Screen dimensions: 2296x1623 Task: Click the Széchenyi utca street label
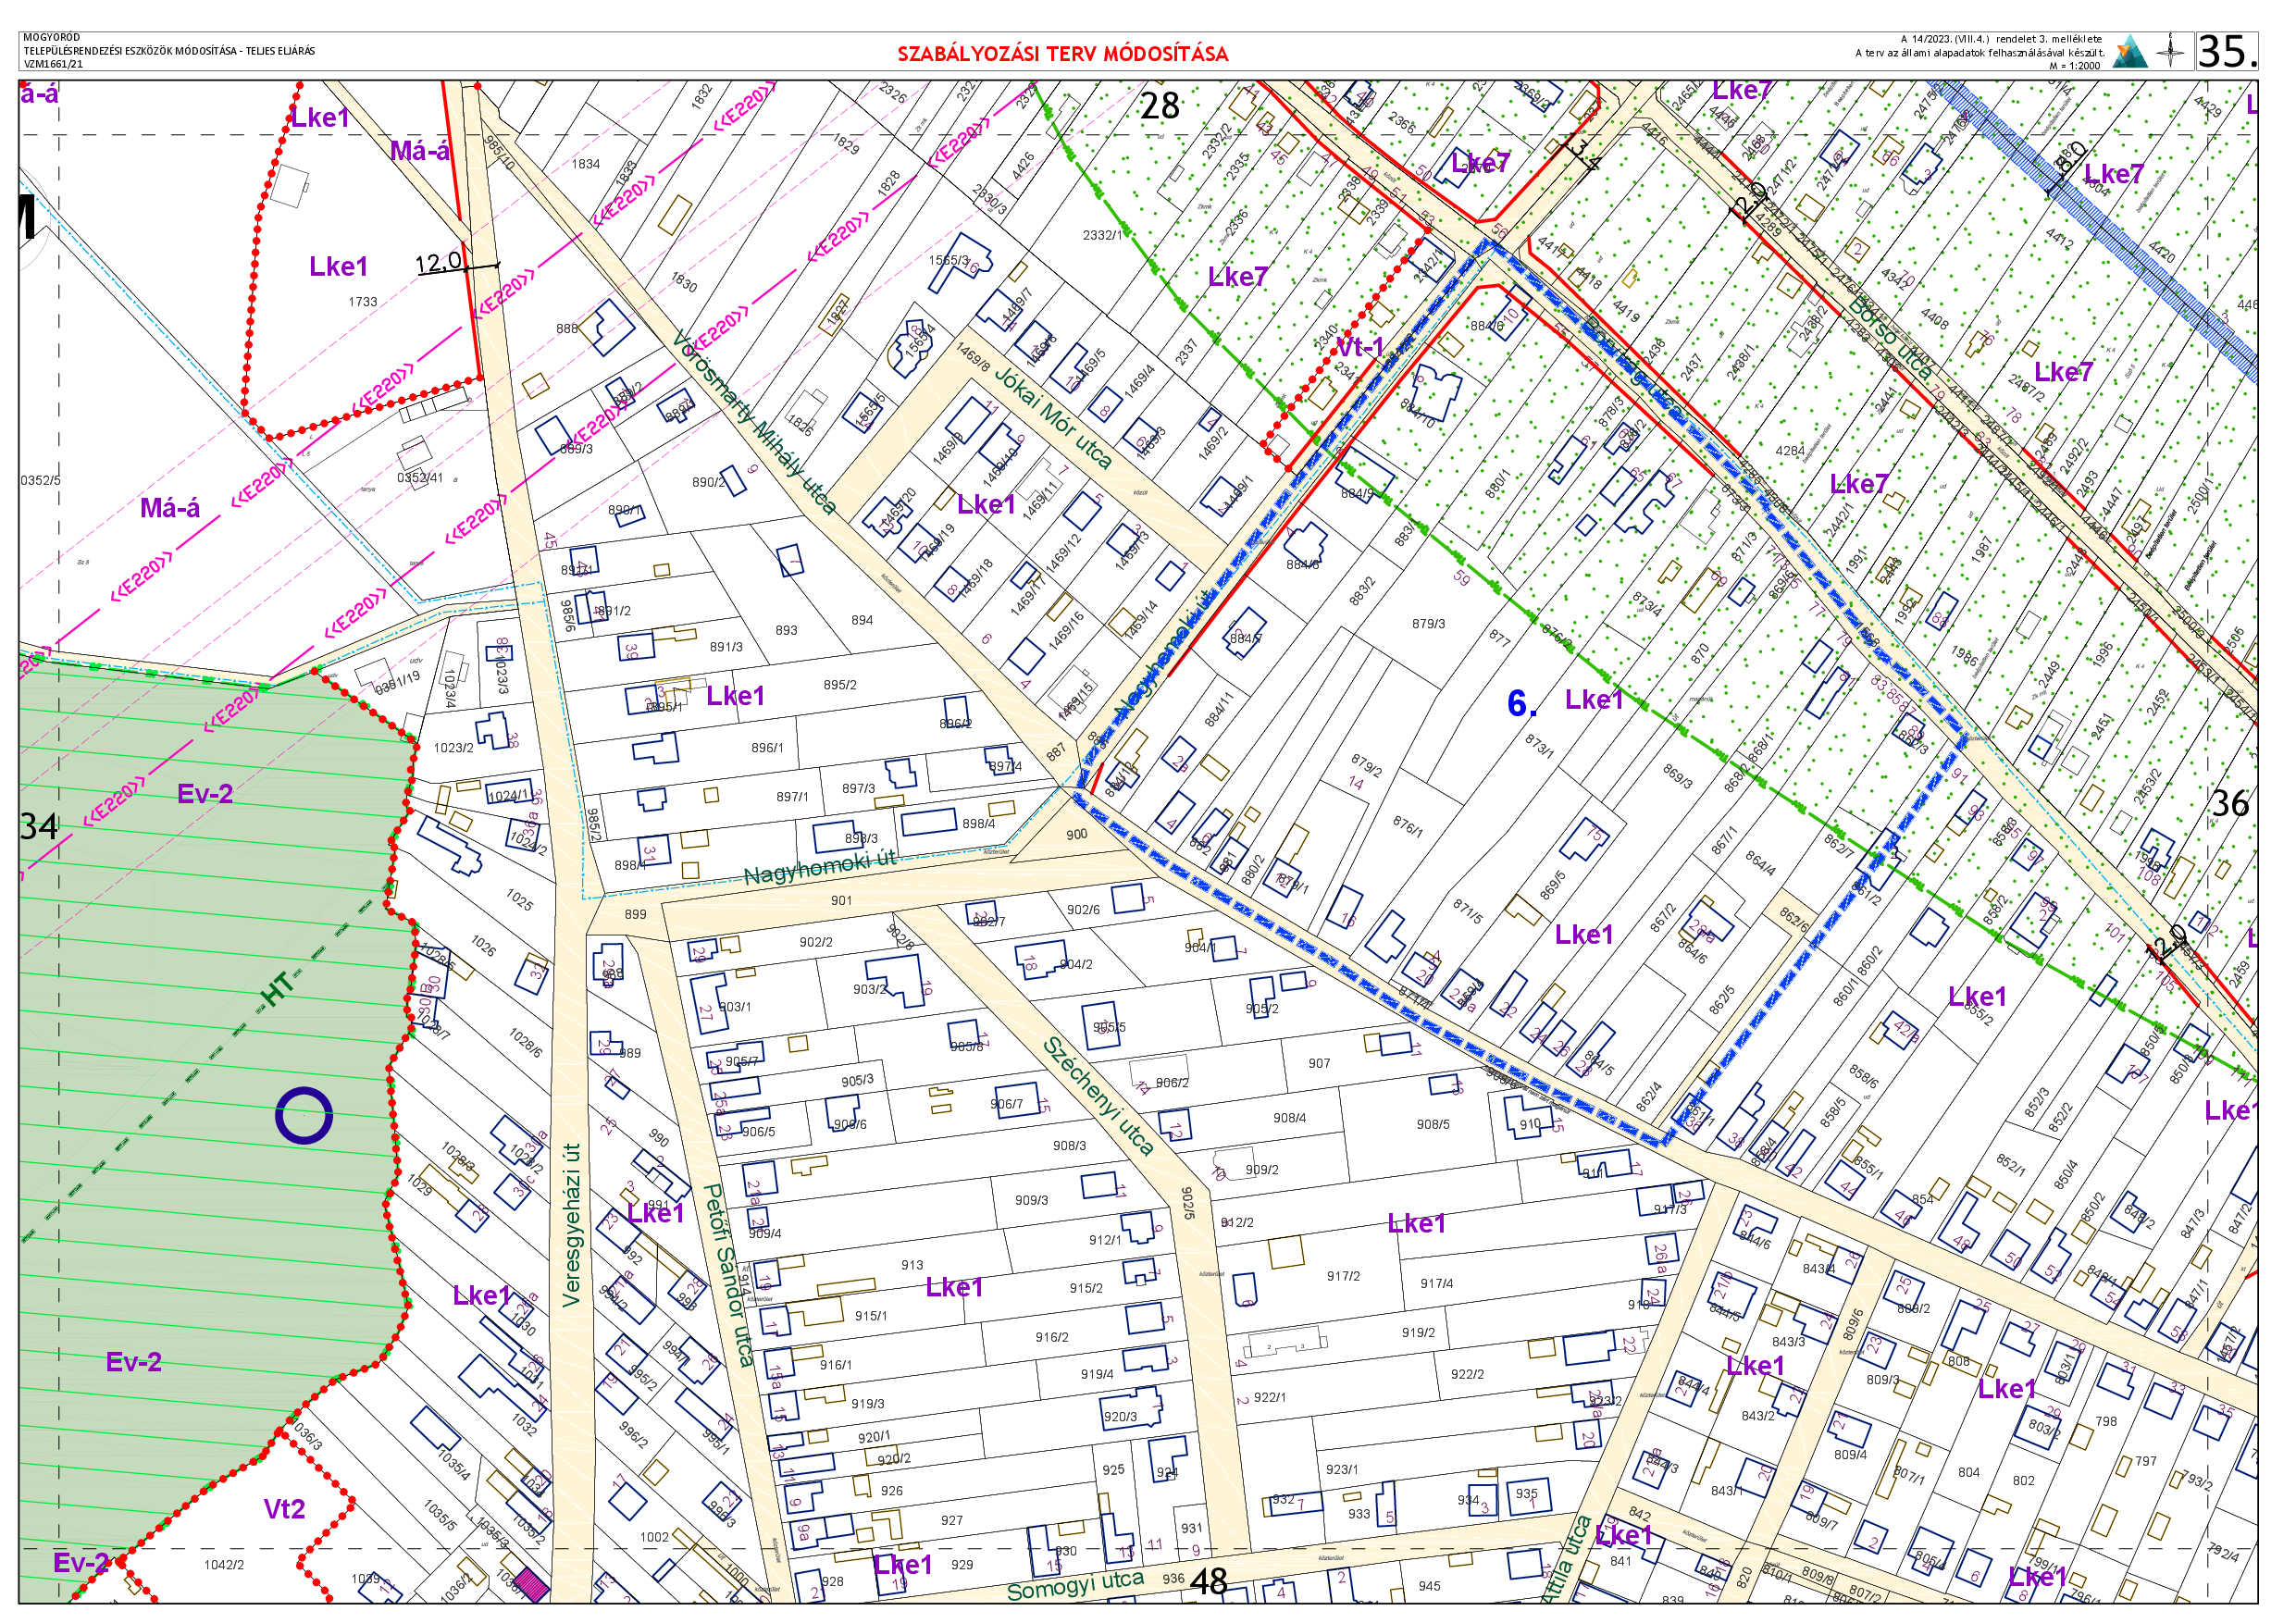[x=1099, y=1096]
